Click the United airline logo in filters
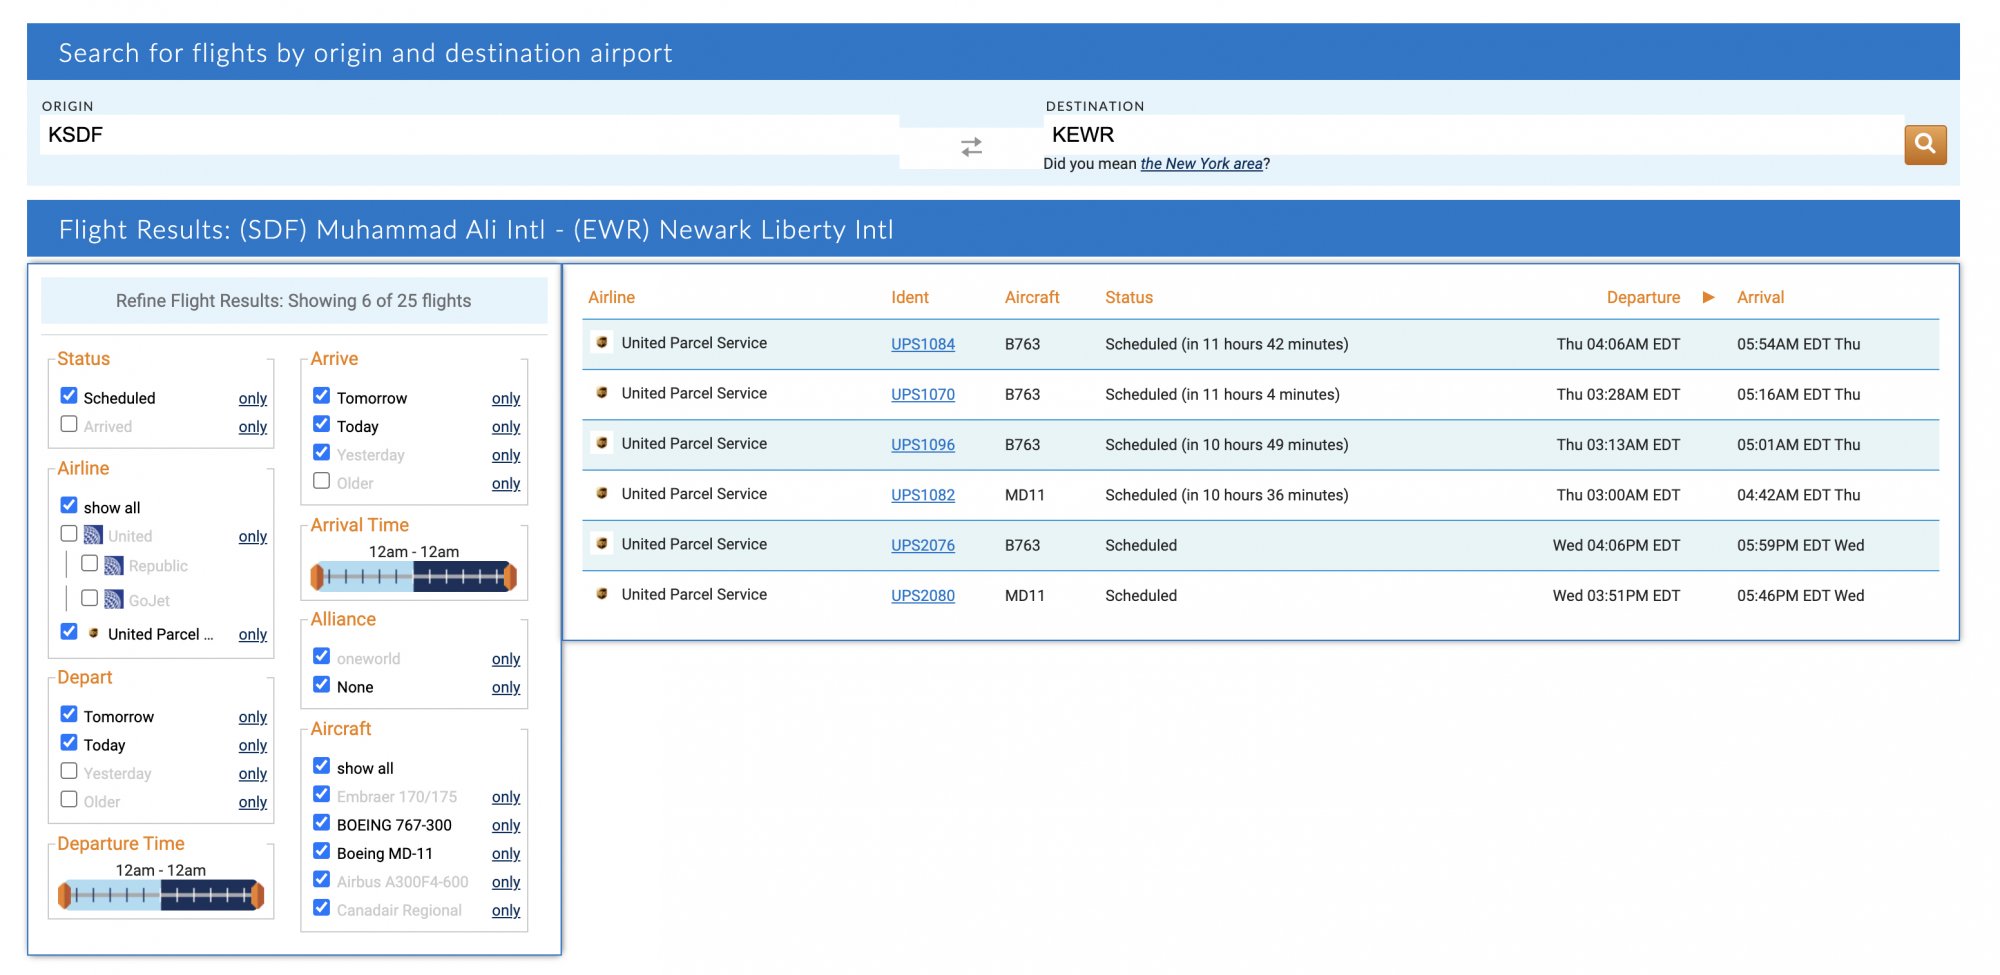 (93, 535)
